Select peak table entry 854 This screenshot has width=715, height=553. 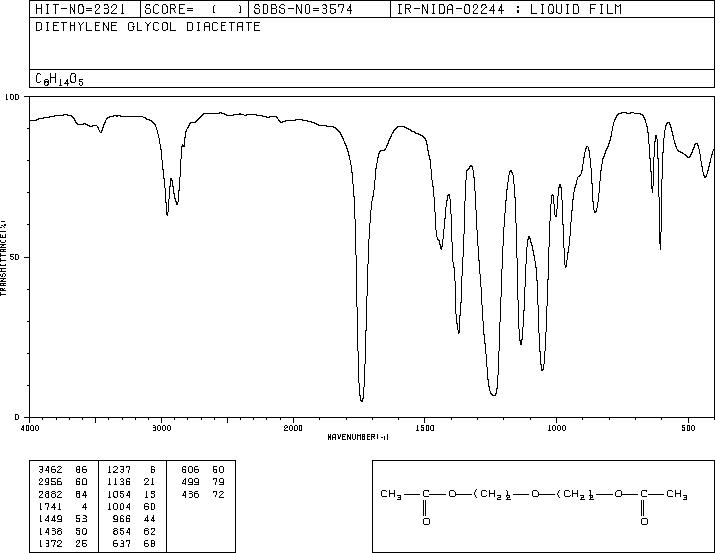pyautogui.click(x=121, y=532)
